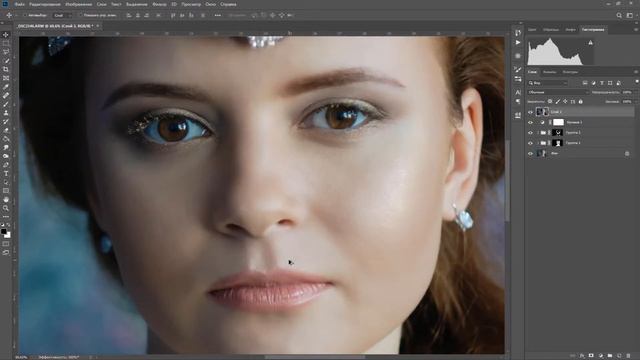
Task: Click the delete layer trash icon
Action: (629, 356)
